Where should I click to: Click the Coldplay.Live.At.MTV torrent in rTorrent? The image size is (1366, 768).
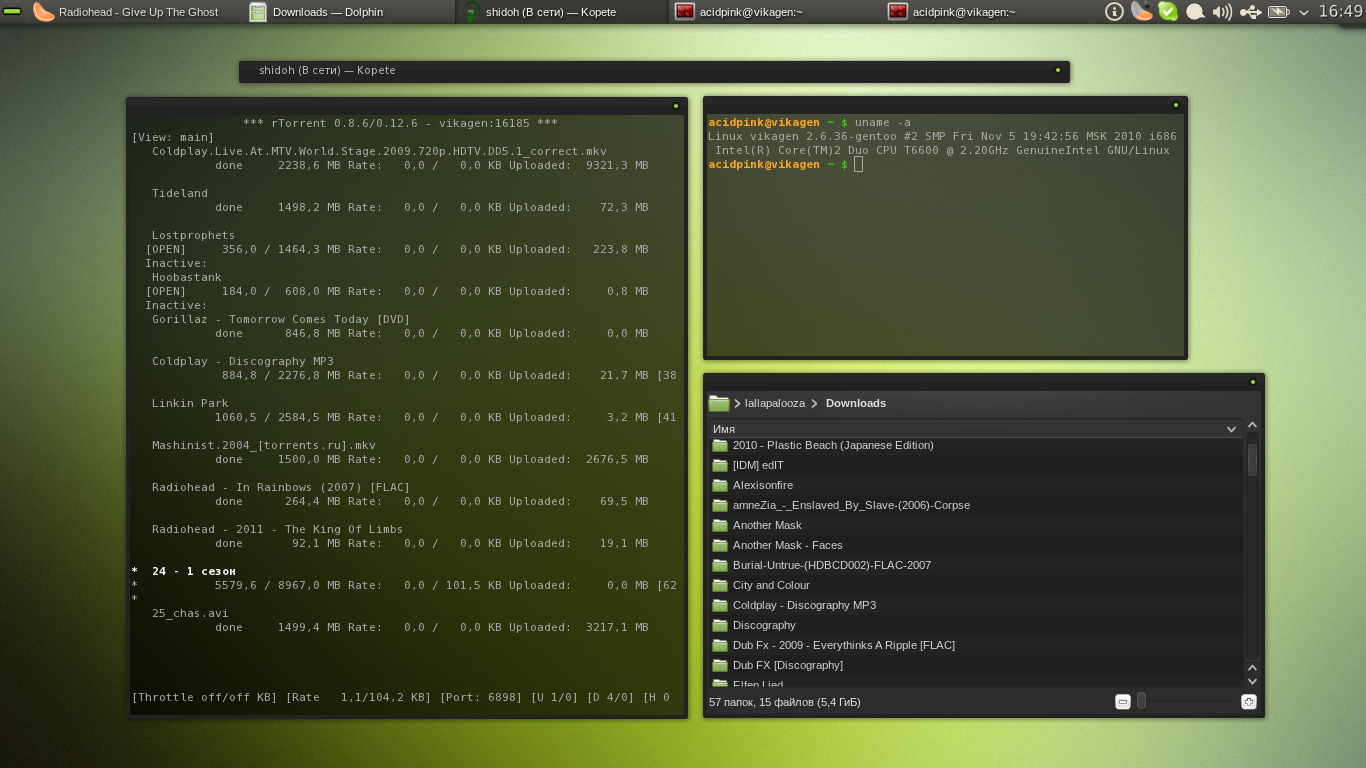(x=379, y=151)
